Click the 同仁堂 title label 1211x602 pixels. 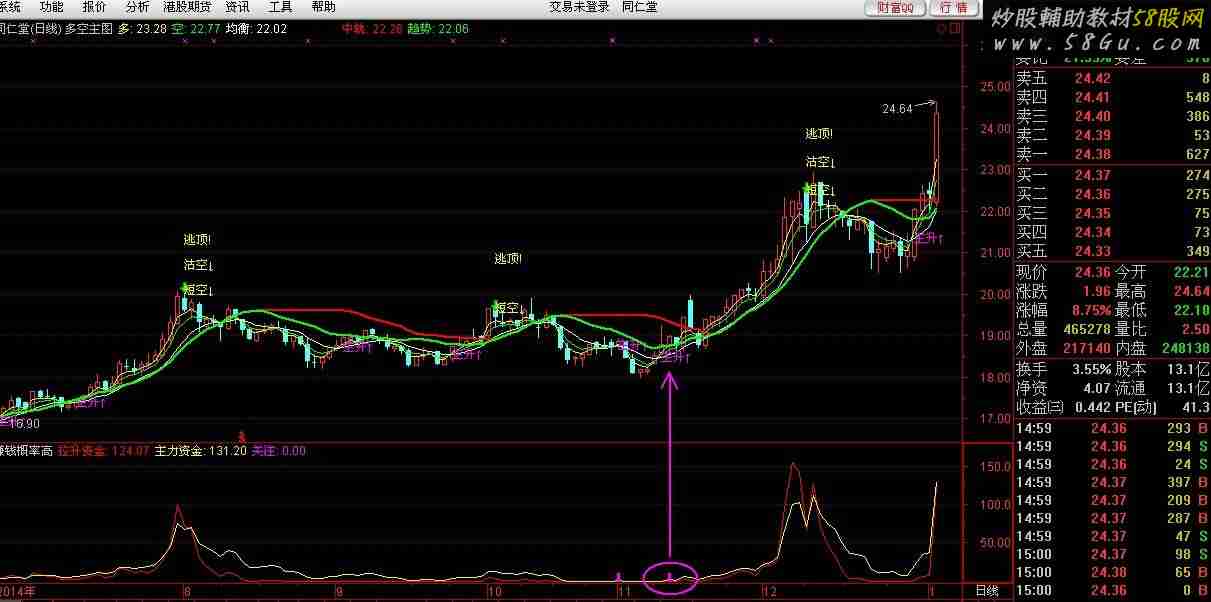coord(640,7)
